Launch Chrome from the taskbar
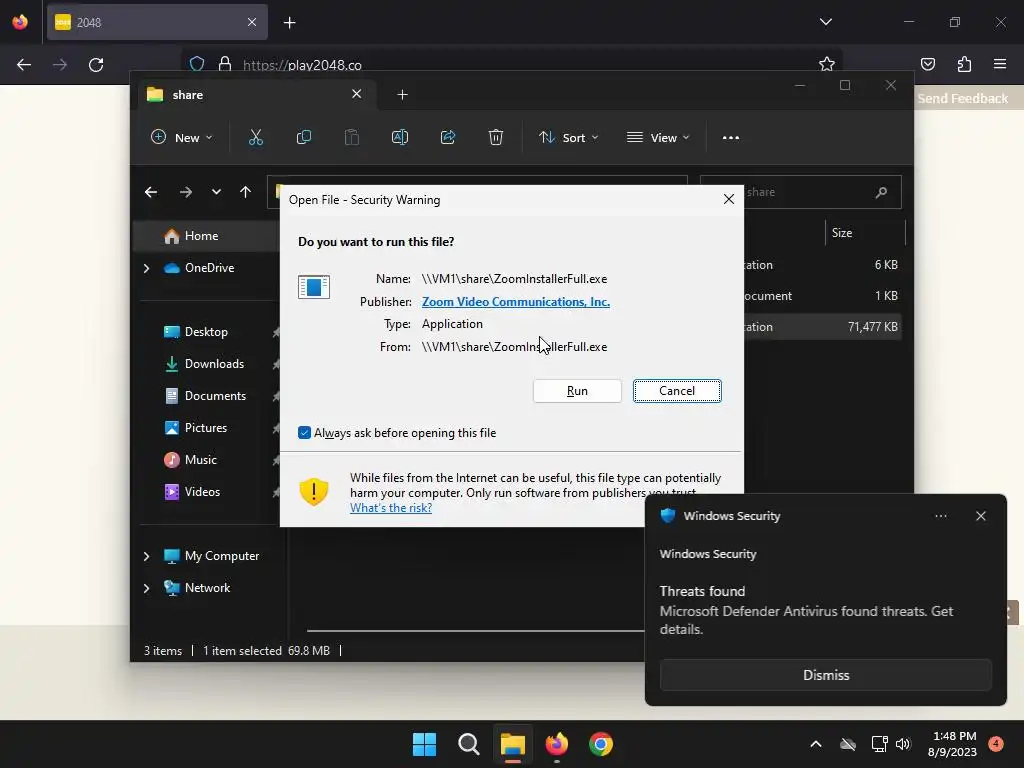The height and width of the screenshot is (768, 1024). coord(601,744)
